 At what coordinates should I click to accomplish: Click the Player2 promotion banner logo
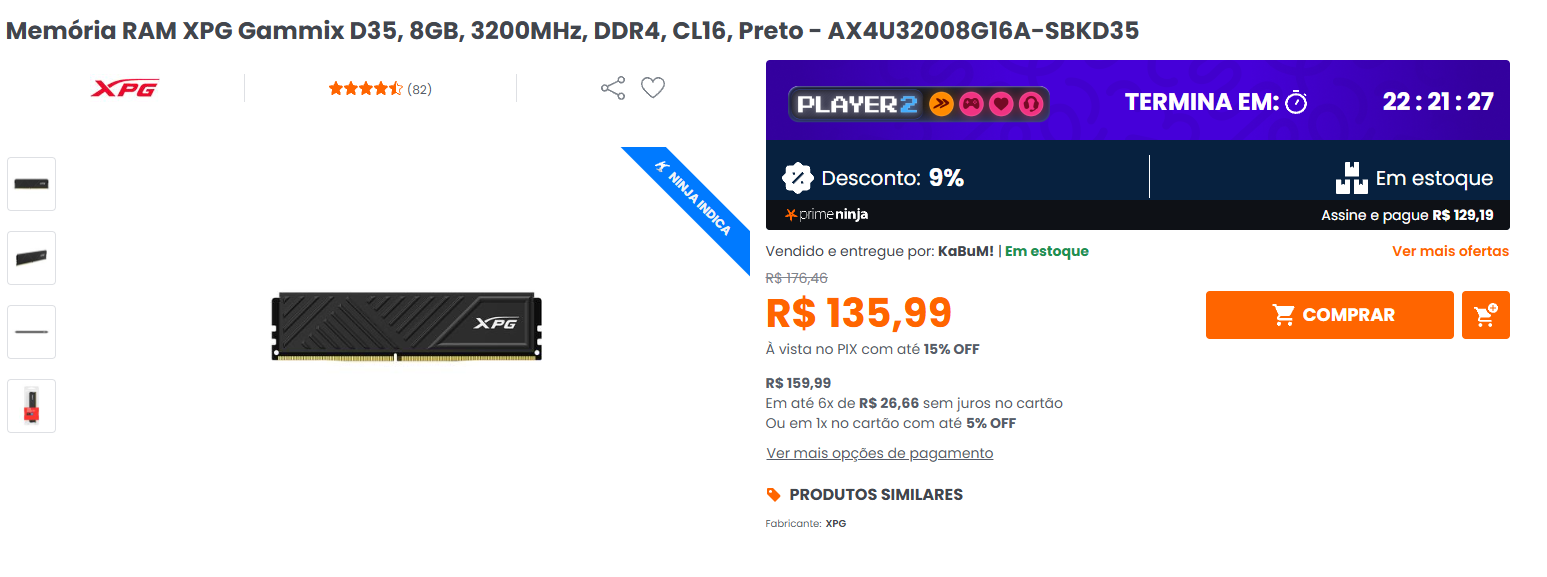coord(918,104)
